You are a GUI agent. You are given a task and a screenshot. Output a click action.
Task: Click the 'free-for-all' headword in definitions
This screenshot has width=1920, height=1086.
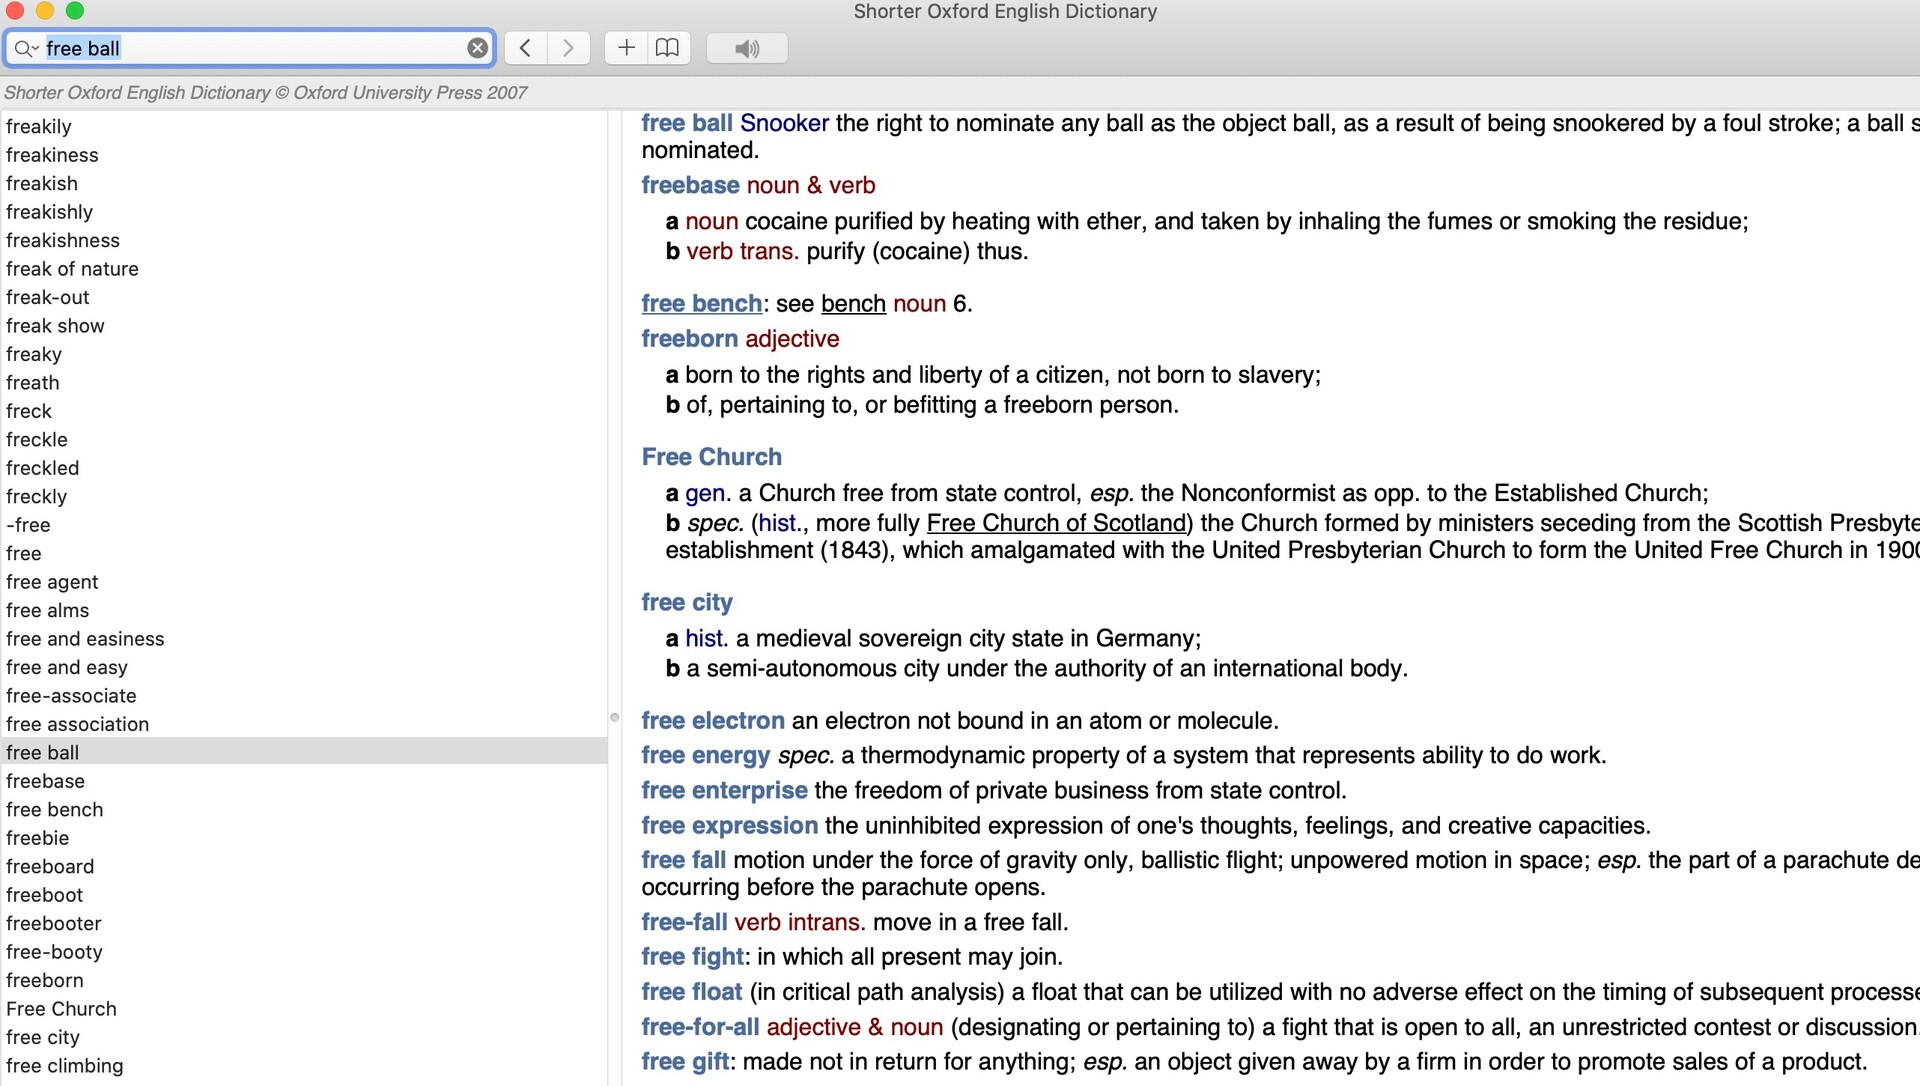[x=700, y=1027]
